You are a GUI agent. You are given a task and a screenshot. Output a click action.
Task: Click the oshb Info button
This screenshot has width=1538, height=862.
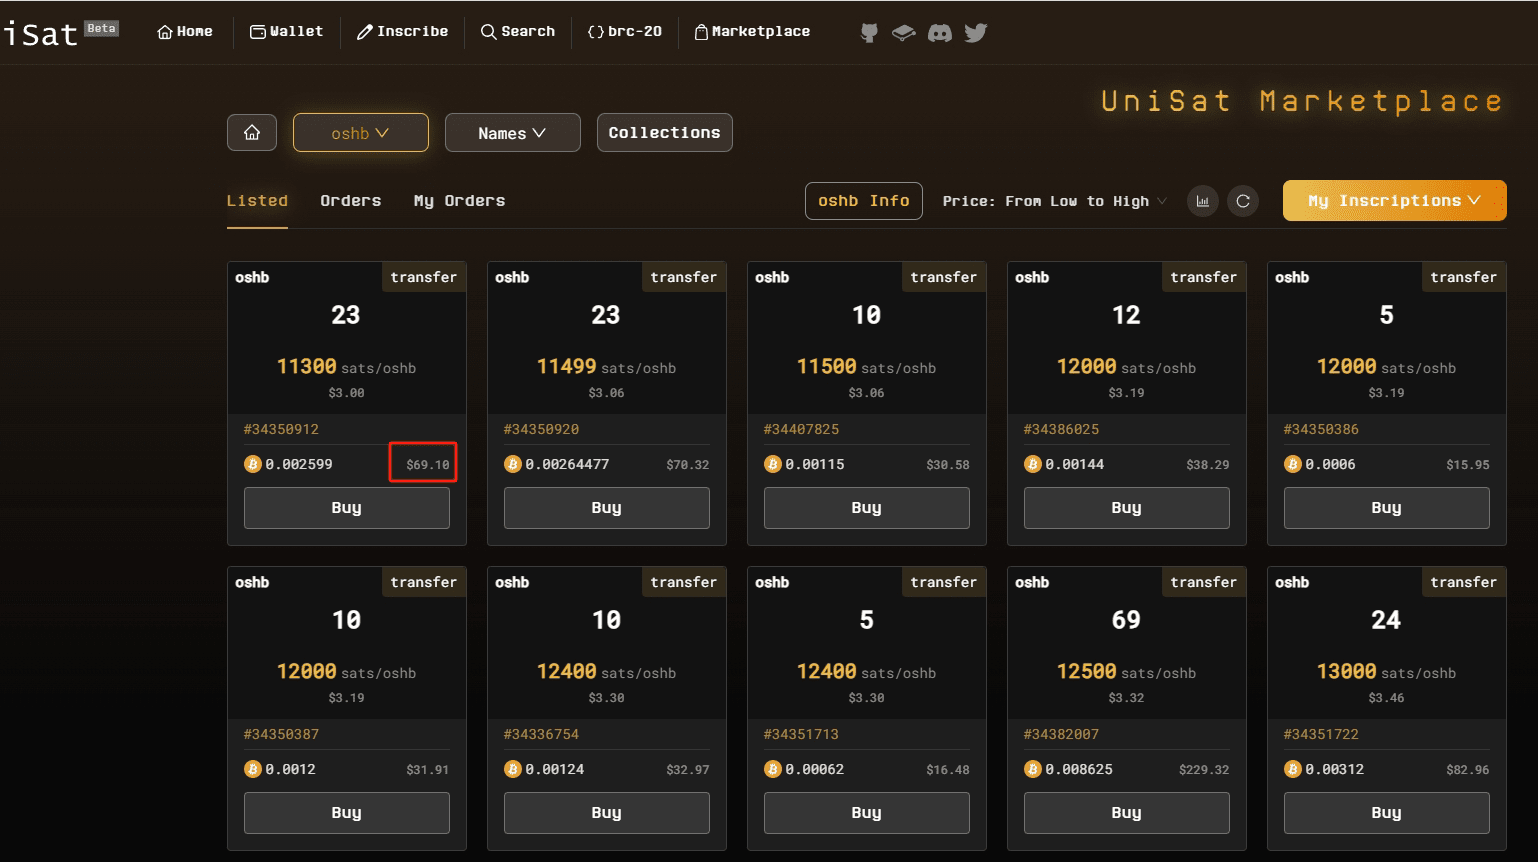(x=863, y=200)
